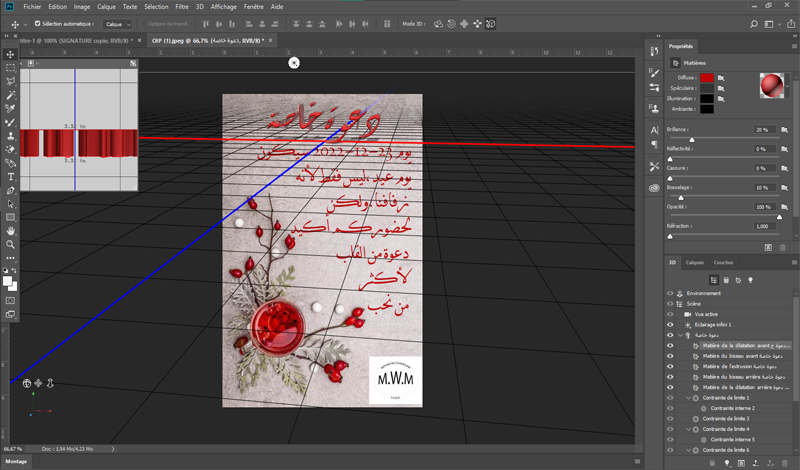Filter 3D panel by meshes

pos(726,280)
